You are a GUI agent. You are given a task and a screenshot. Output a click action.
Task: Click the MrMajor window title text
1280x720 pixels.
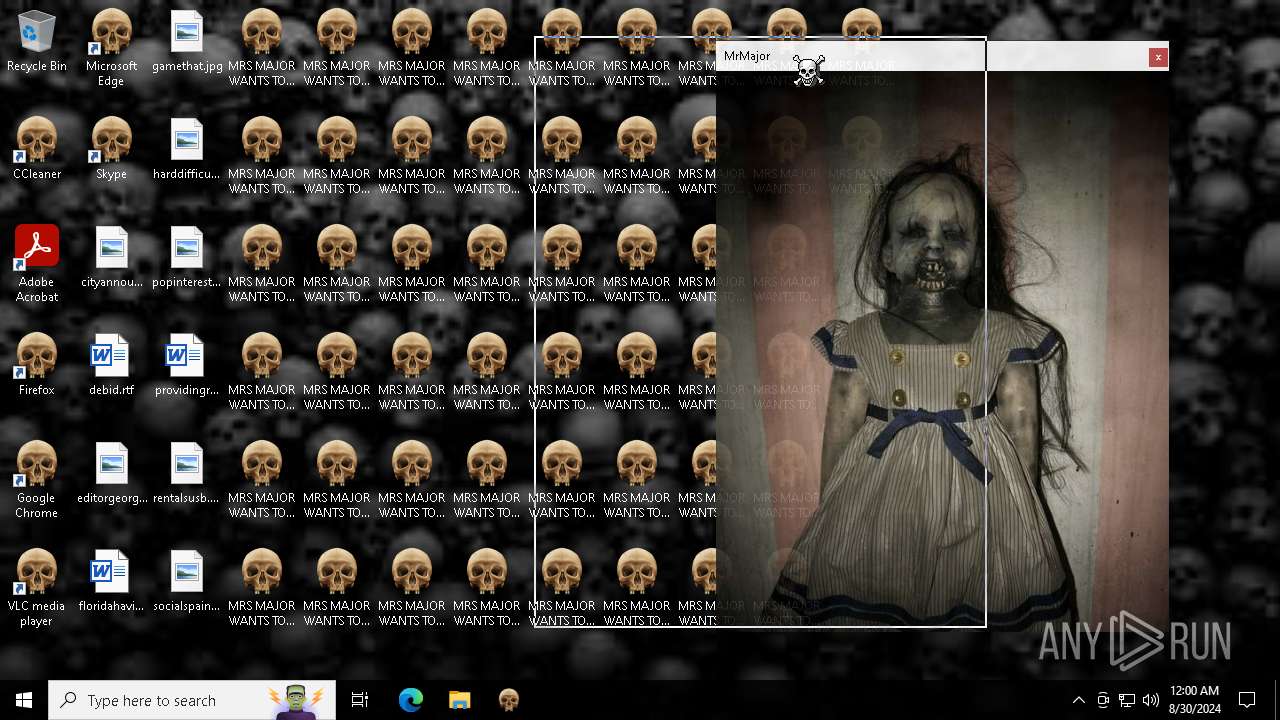tap(747, 56)
